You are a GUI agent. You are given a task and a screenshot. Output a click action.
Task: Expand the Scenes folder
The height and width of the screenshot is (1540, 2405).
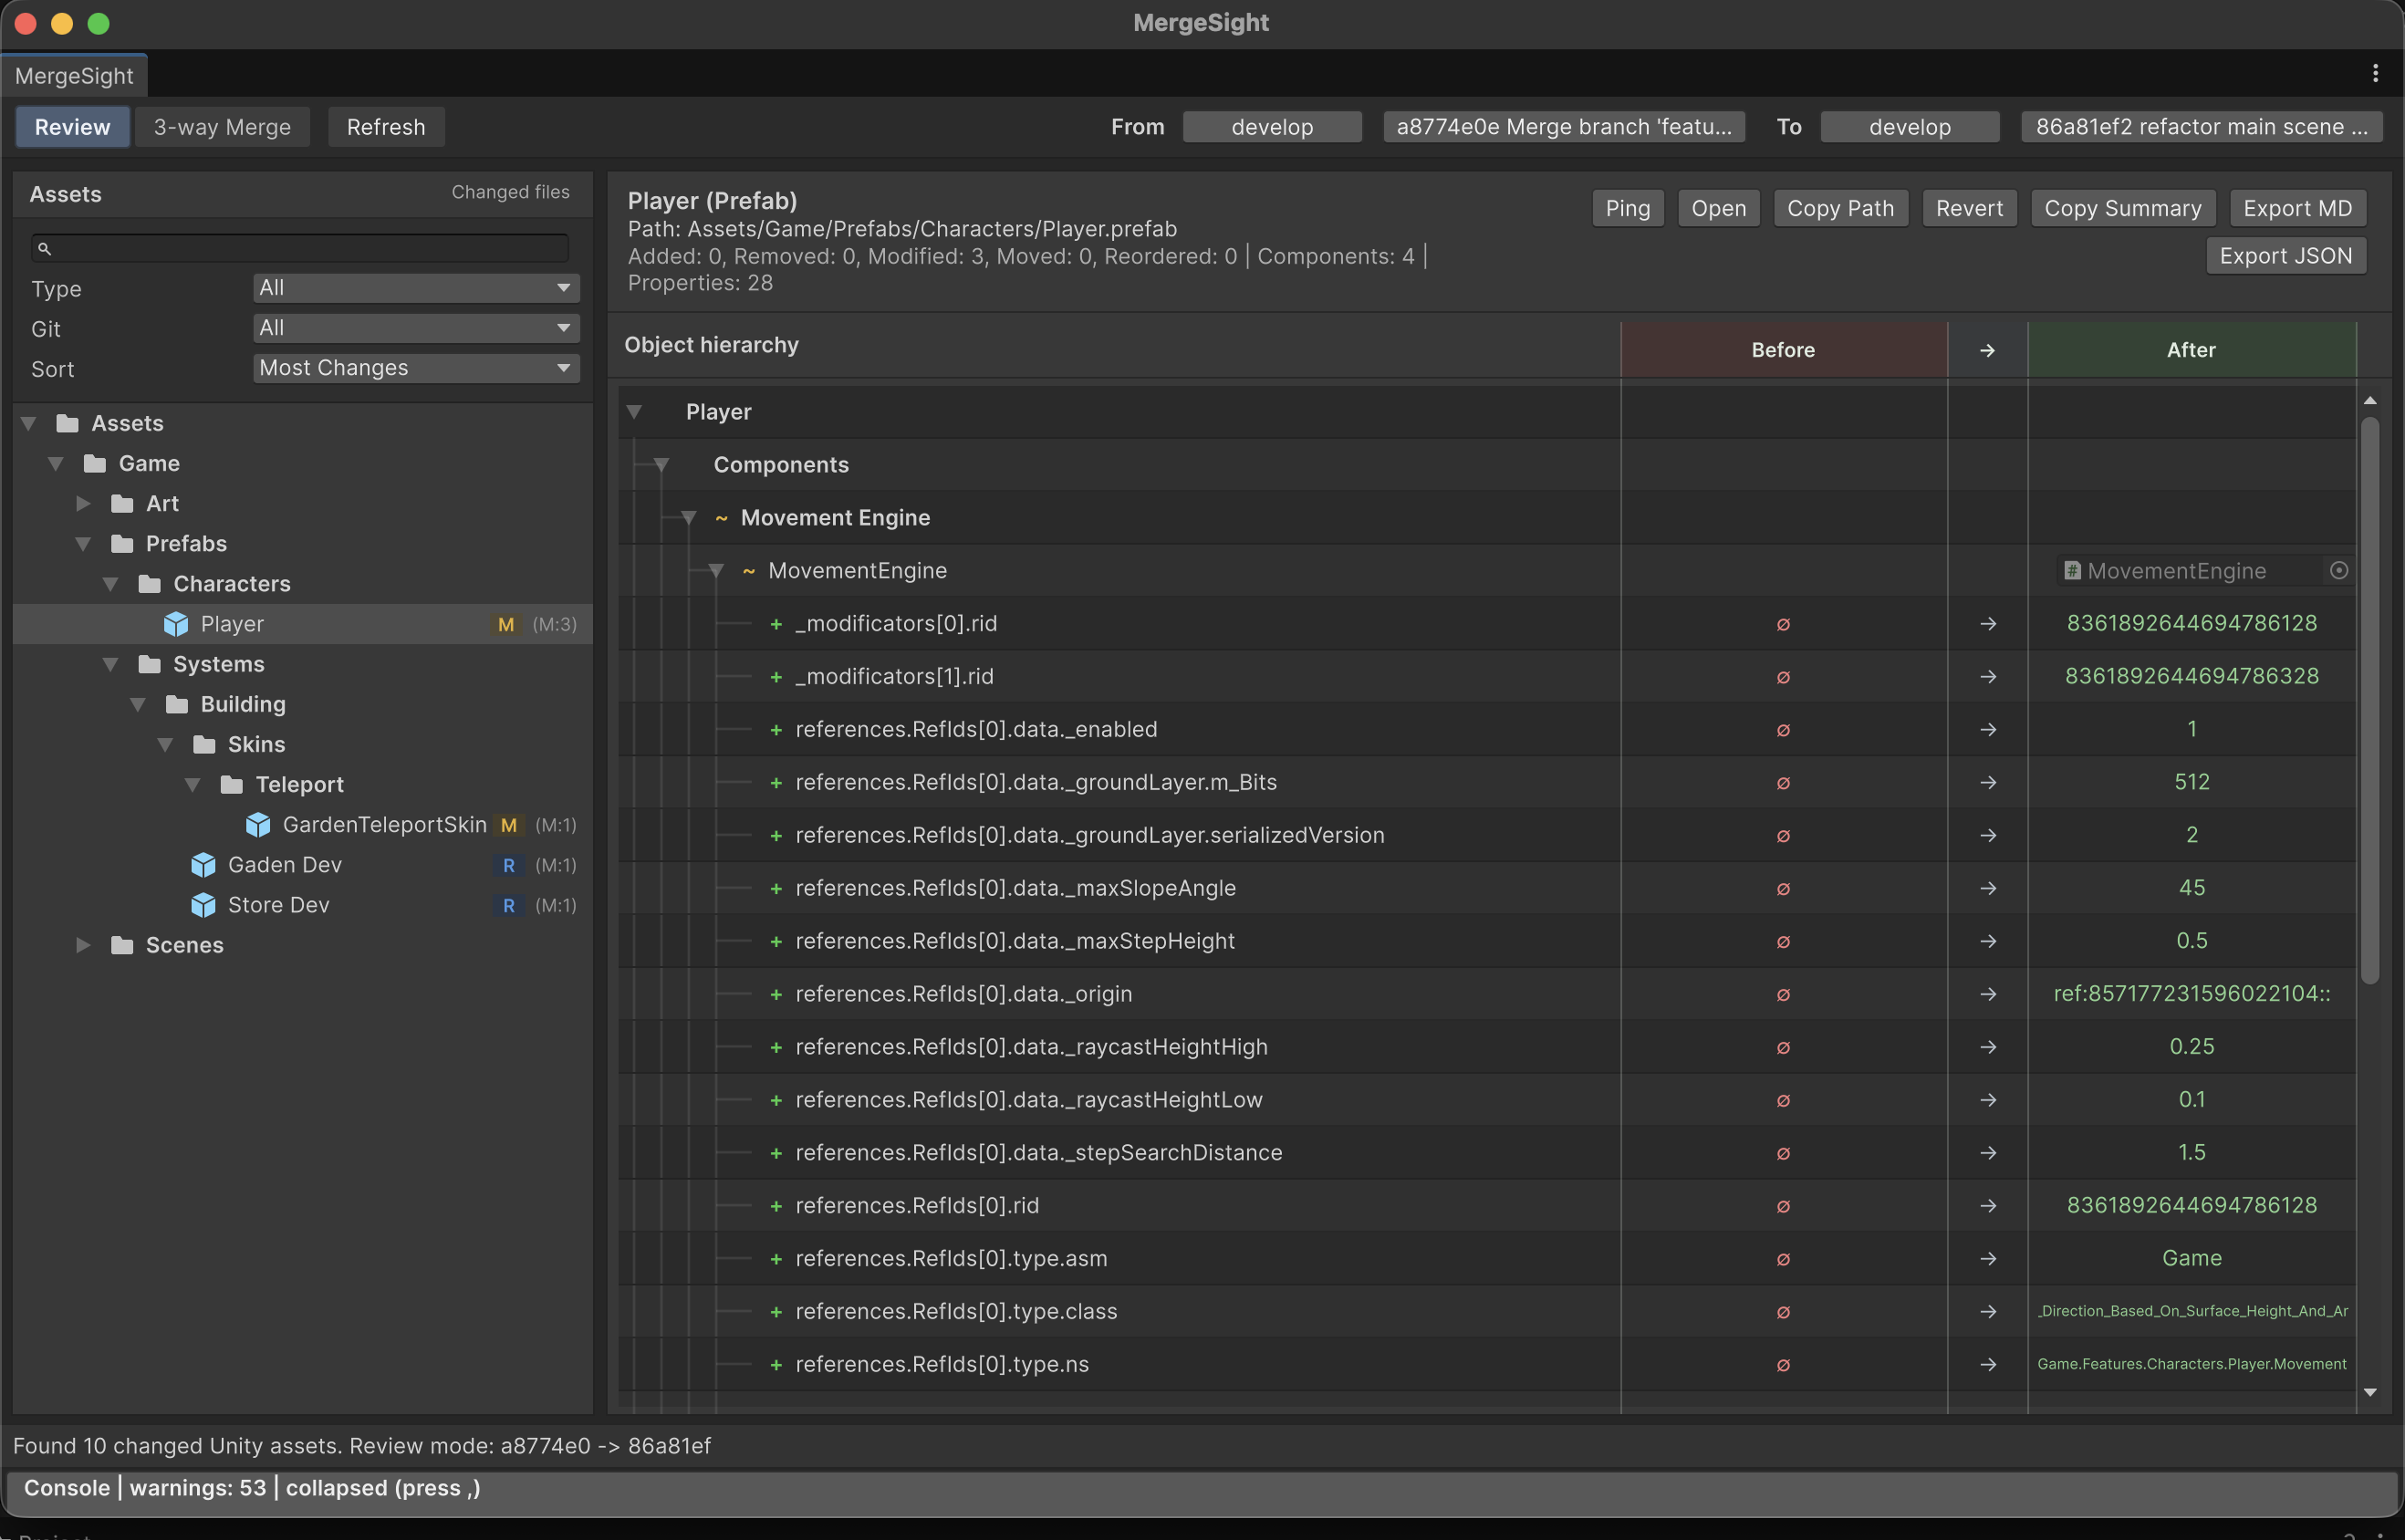tap(83, 945)
